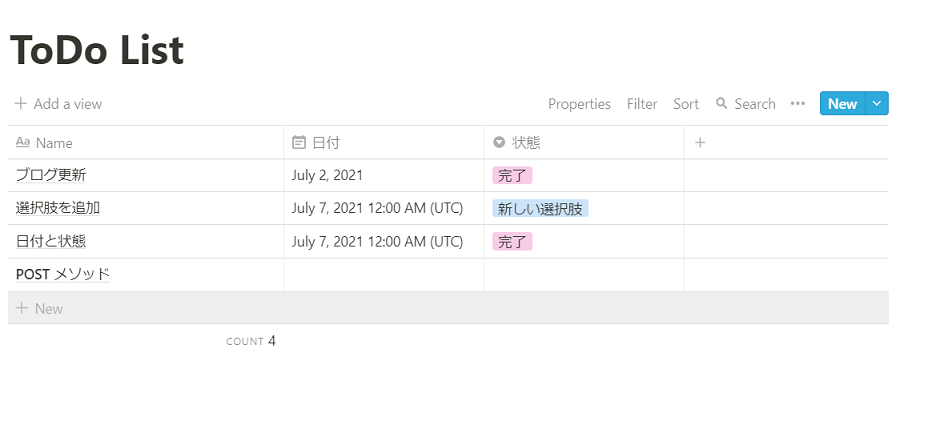This screenshot has height=433, width=932.
Task: Click the pink 完了 tag in ブログ更新 row
Action: [512, 175]
